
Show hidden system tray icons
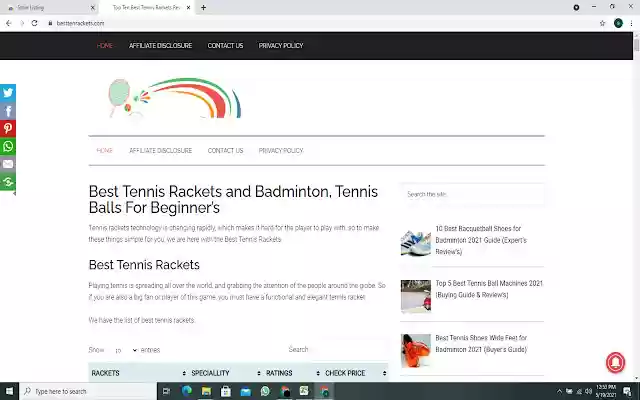(559, 391)
